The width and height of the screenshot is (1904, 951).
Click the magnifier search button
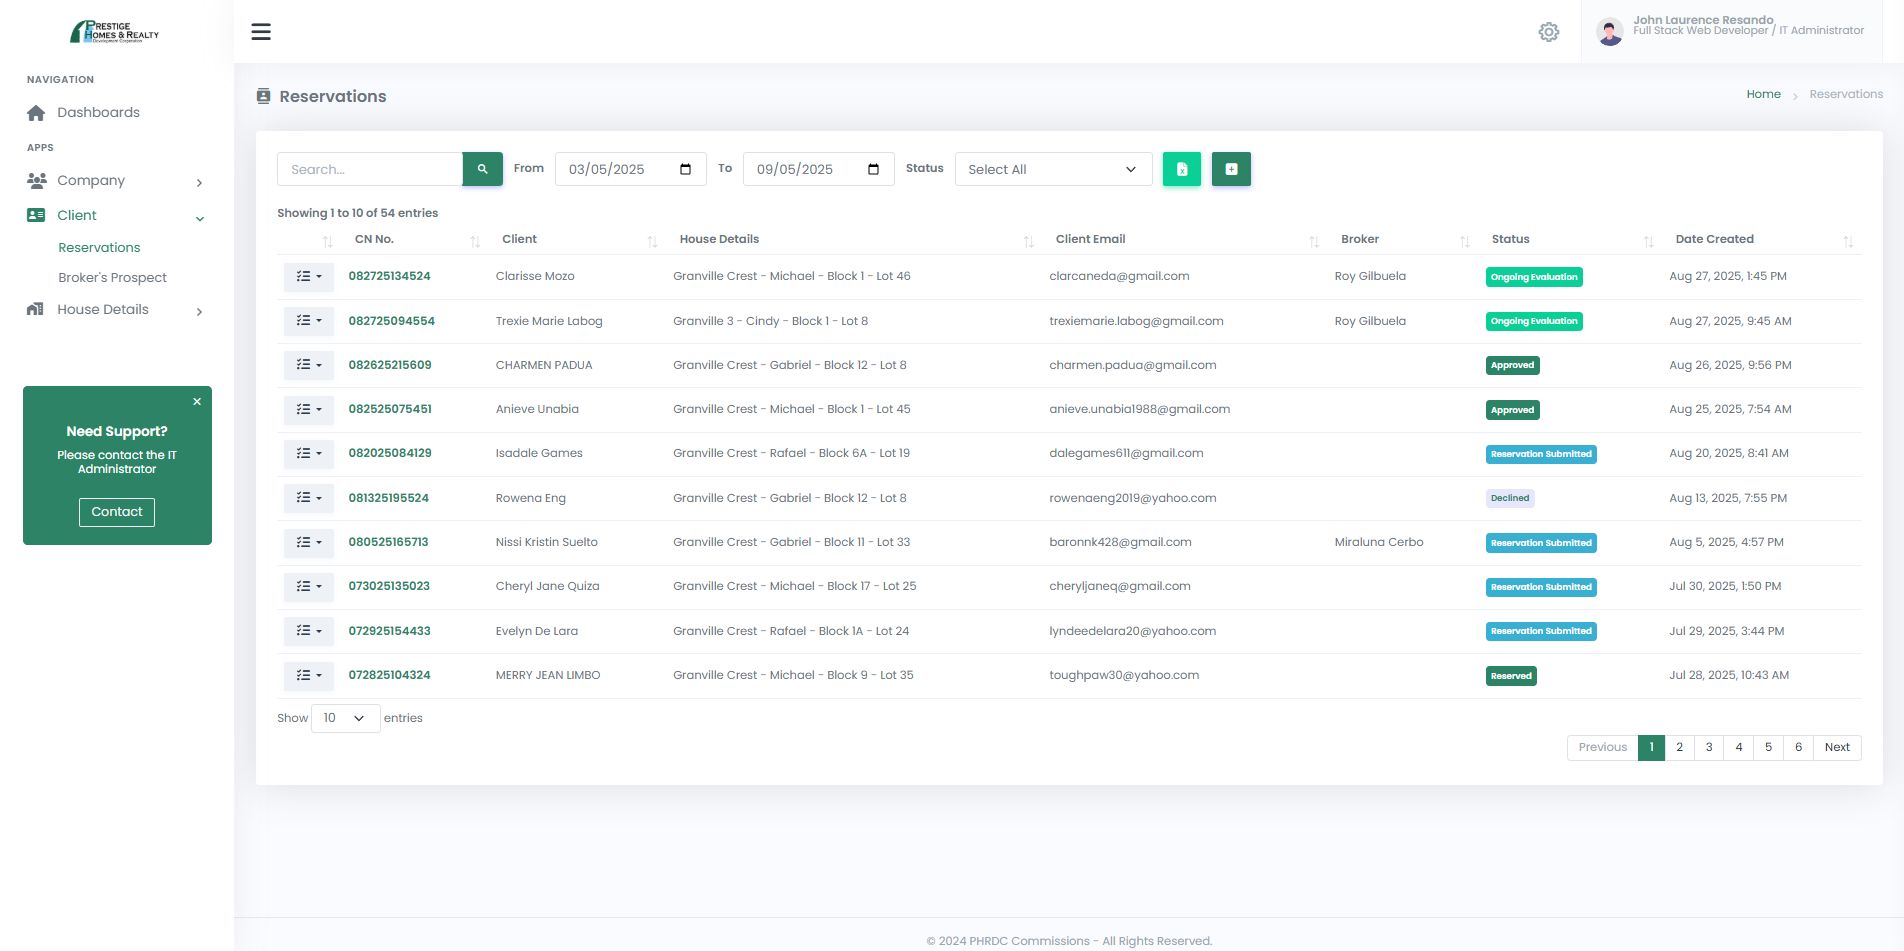[482, 169]
